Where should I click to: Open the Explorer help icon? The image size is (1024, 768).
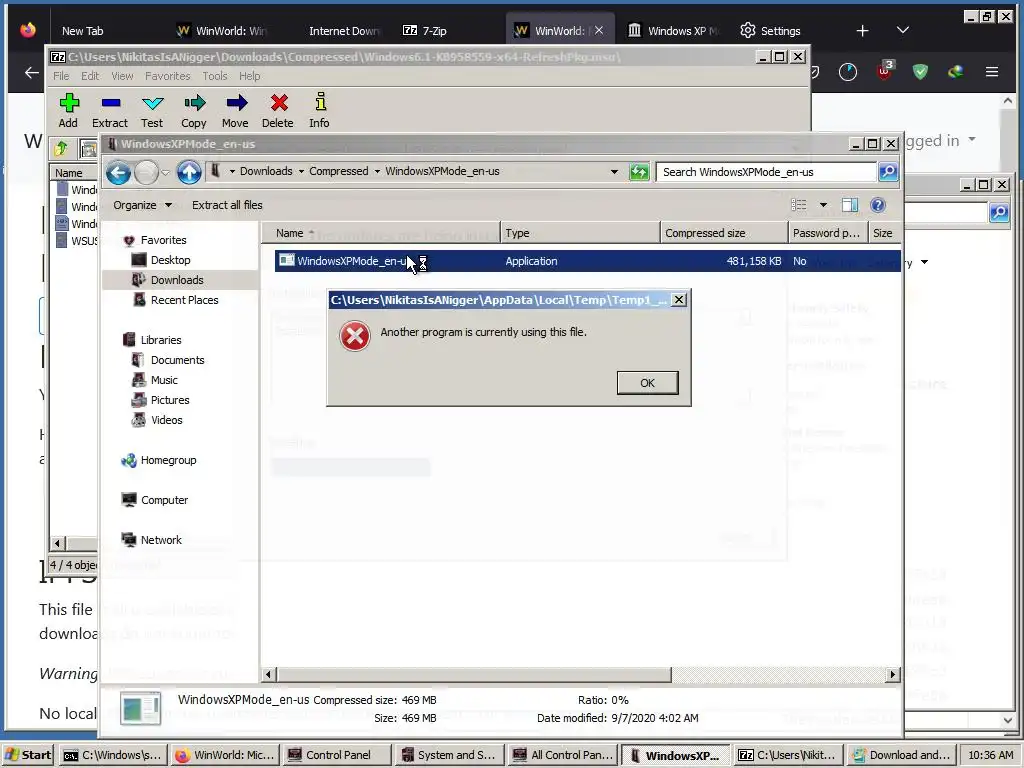[878, 205]
